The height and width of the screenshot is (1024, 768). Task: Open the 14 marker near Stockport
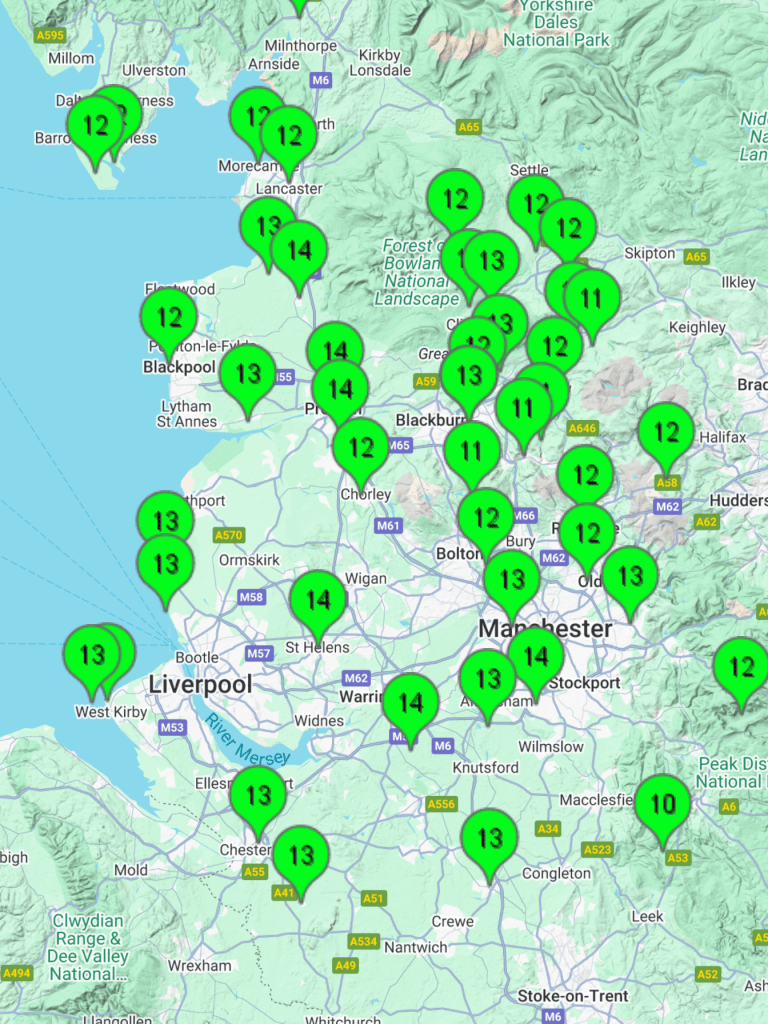click(536, 657)
